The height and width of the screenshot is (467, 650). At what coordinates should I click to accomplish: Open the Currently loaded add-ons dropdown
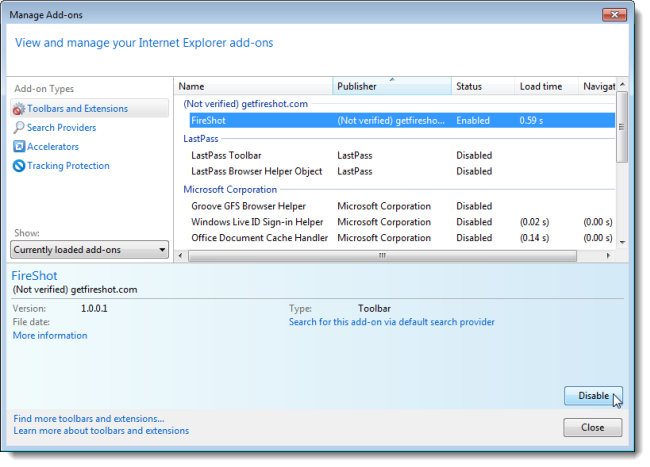pos(89,250)
